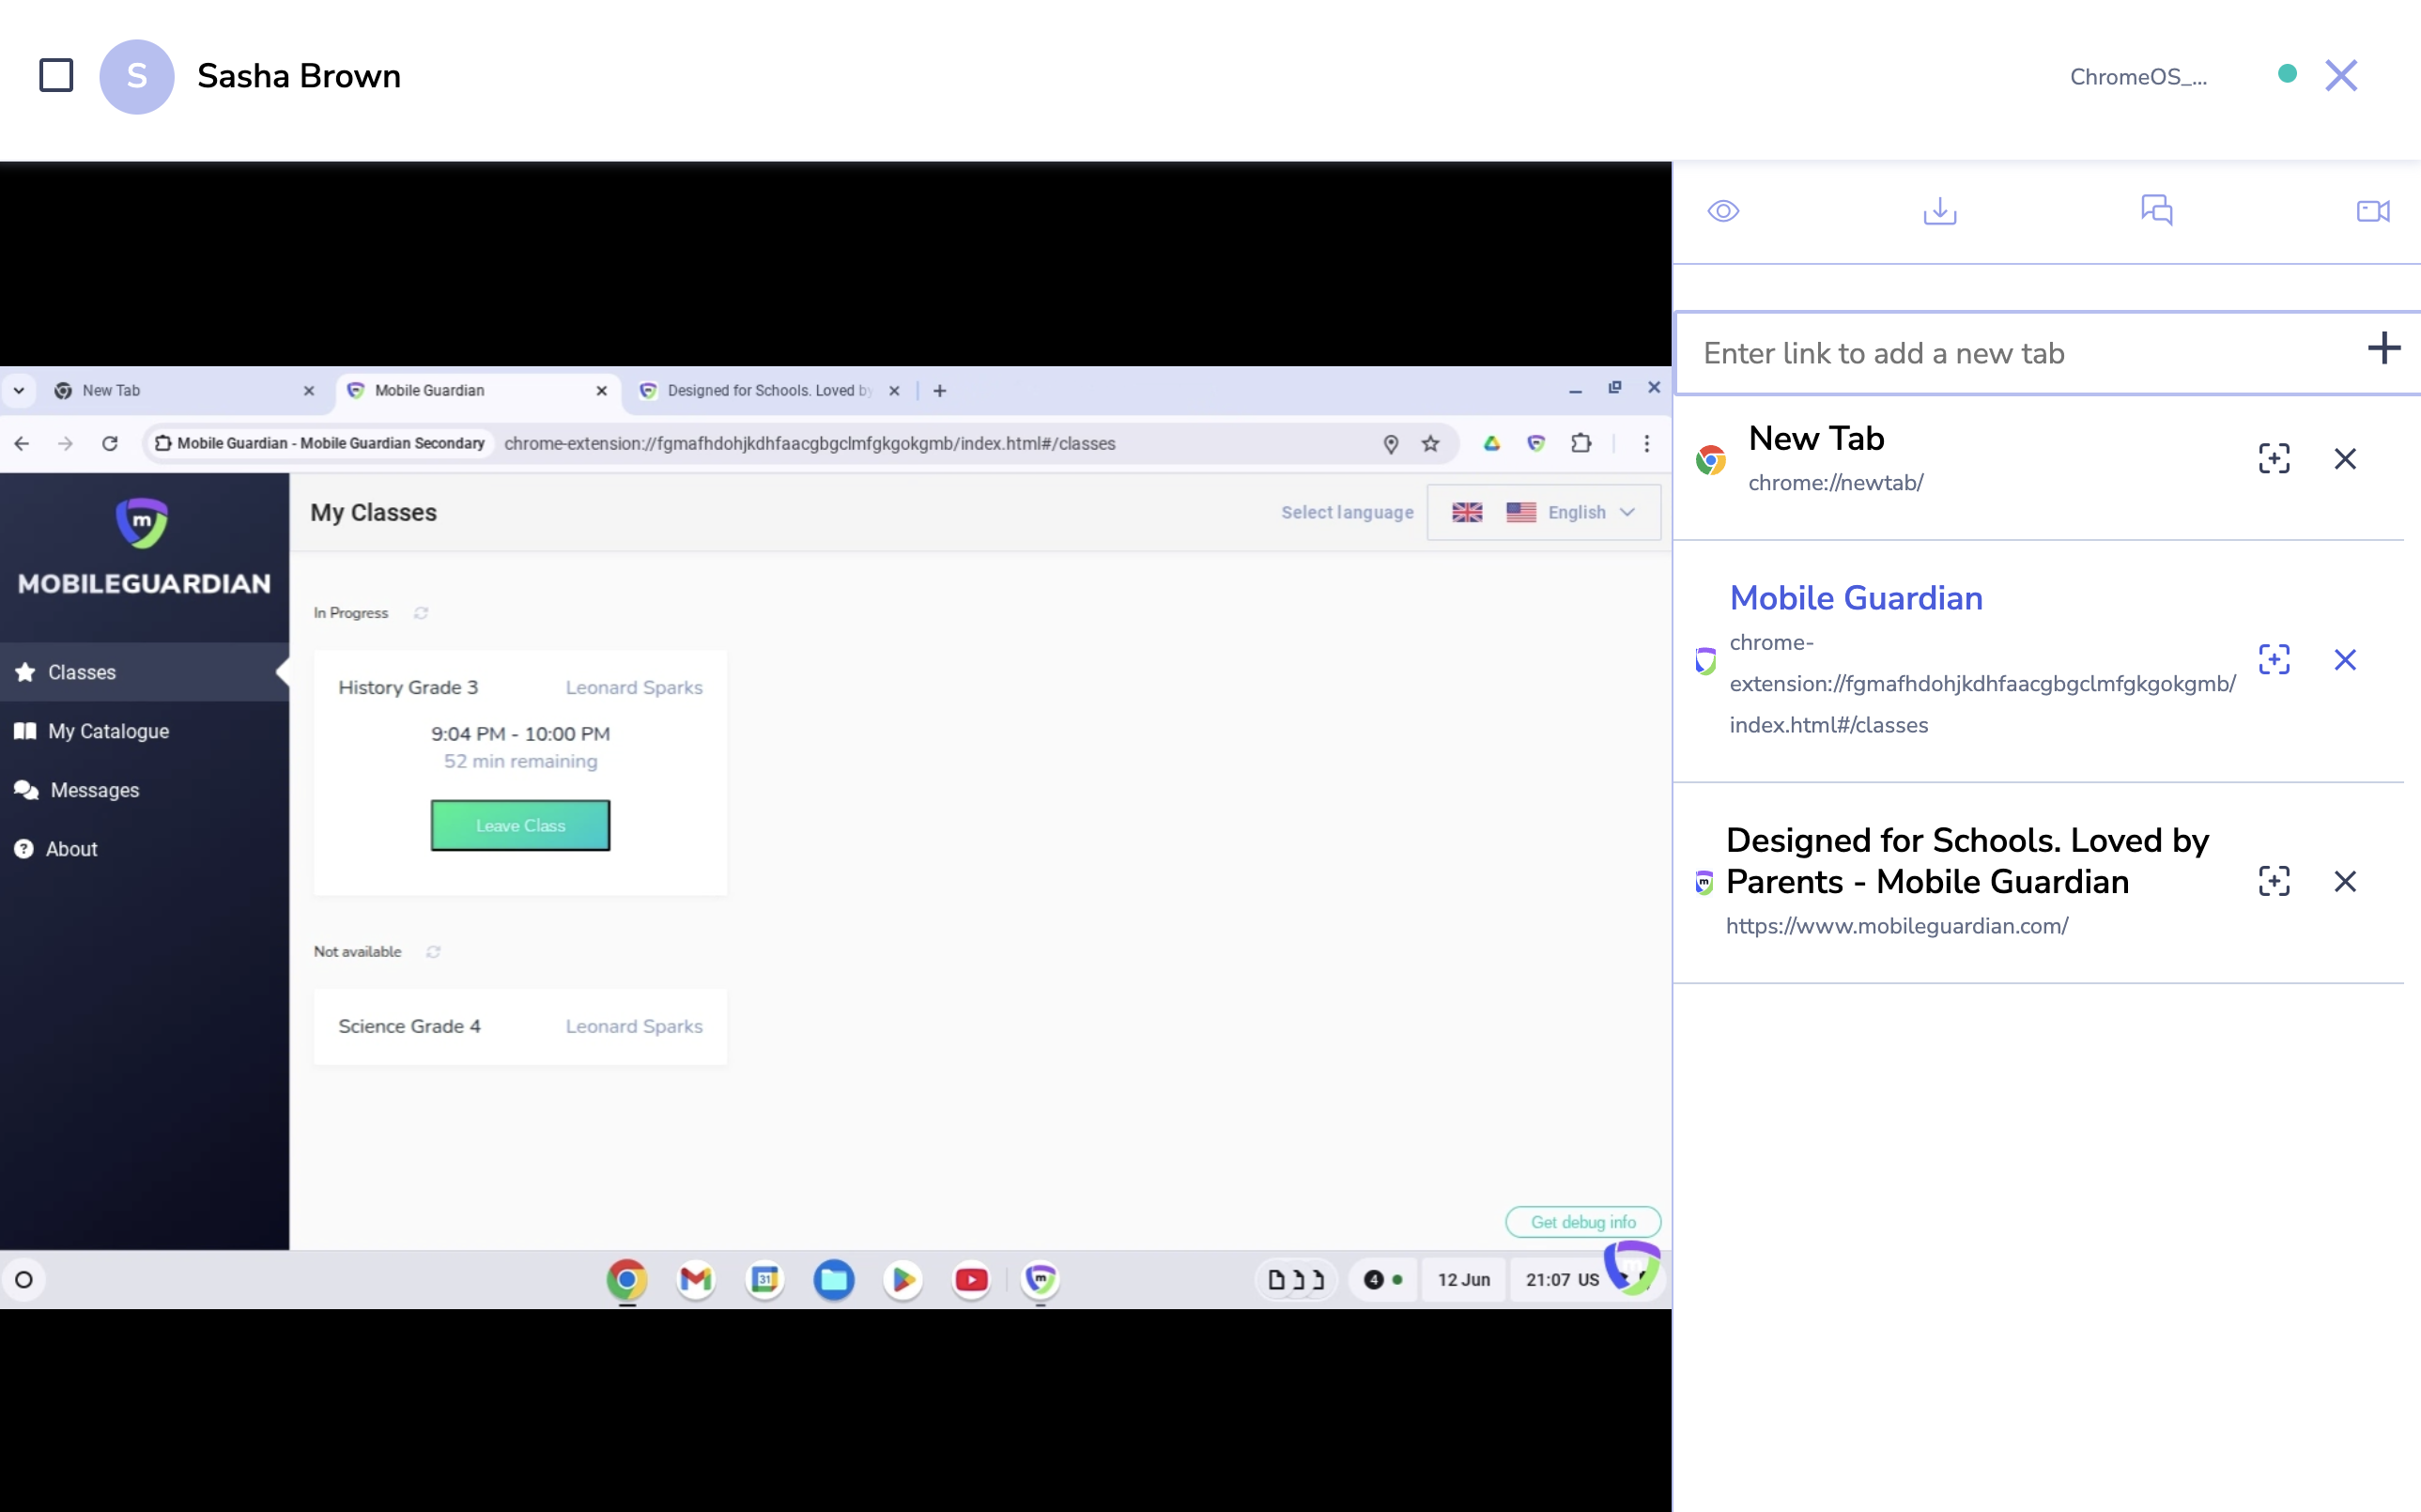Open the YouTube app in the shelf
Viewport: 2421px width, 1512px height.
coord(970,1279)
